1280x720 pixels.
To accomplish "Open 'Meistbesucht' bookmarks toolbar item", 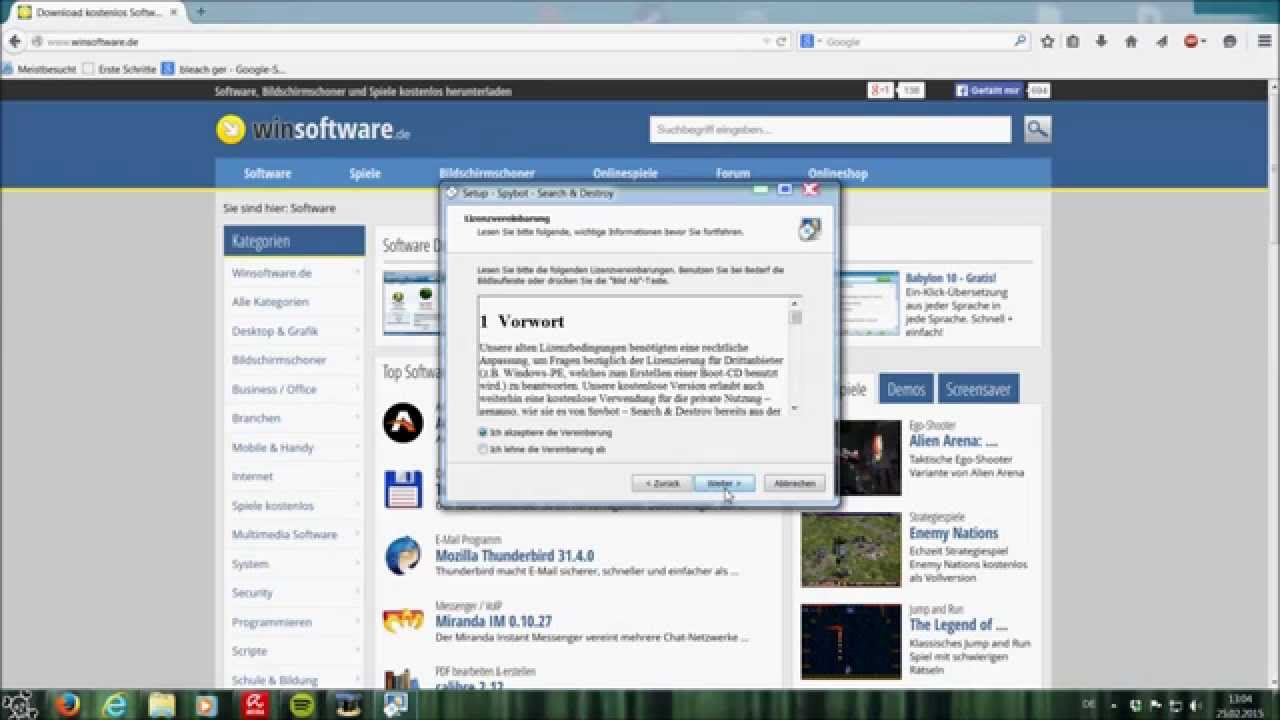I will 40,69.
